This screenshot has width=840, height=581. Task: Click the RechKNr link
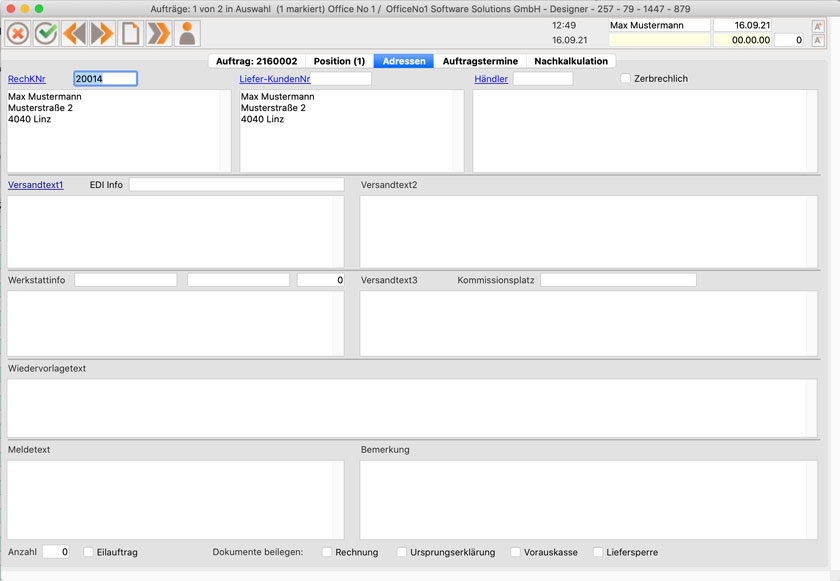coord(27,79)
